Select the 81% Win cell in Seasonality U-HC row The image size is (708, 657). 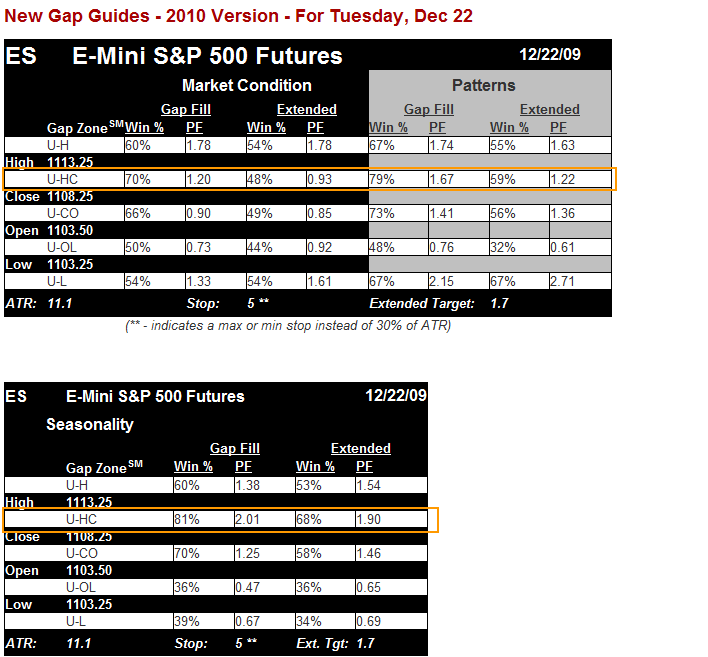pos(204,520)
